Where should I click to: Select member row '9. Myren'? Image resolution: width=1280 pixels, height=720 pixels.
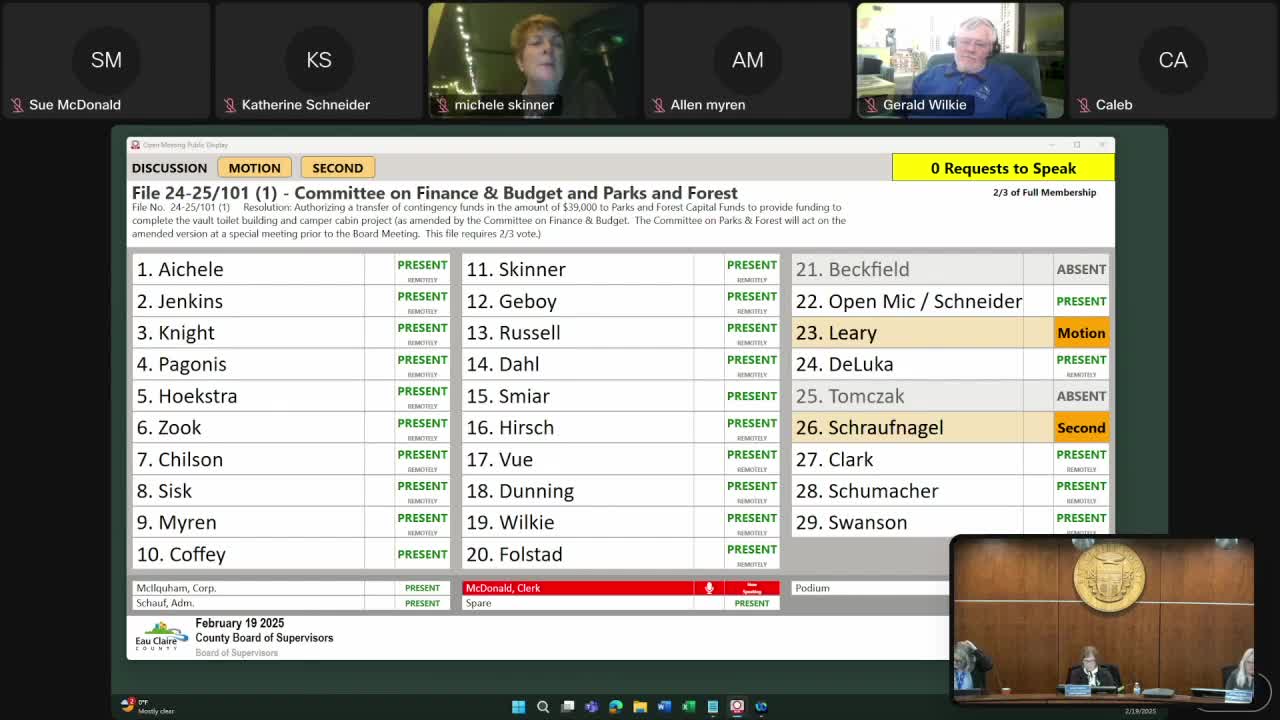pos(291,523)
